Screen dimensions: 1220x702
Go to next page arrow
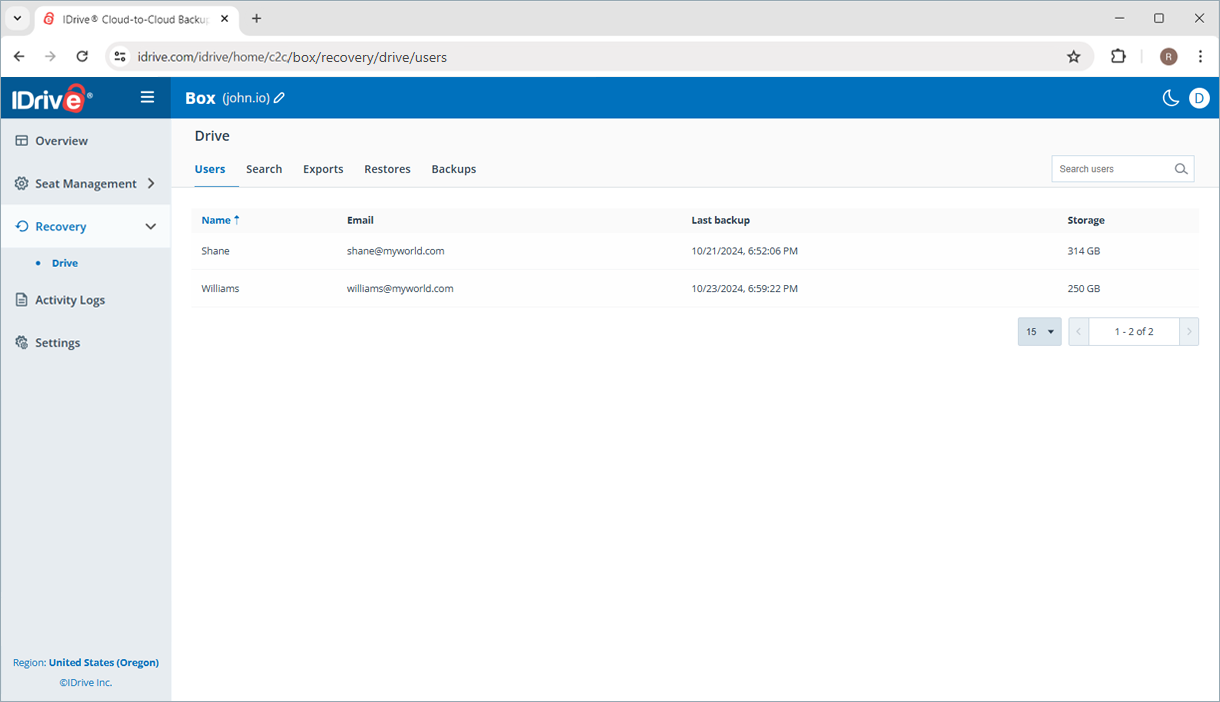[1189, 332]
